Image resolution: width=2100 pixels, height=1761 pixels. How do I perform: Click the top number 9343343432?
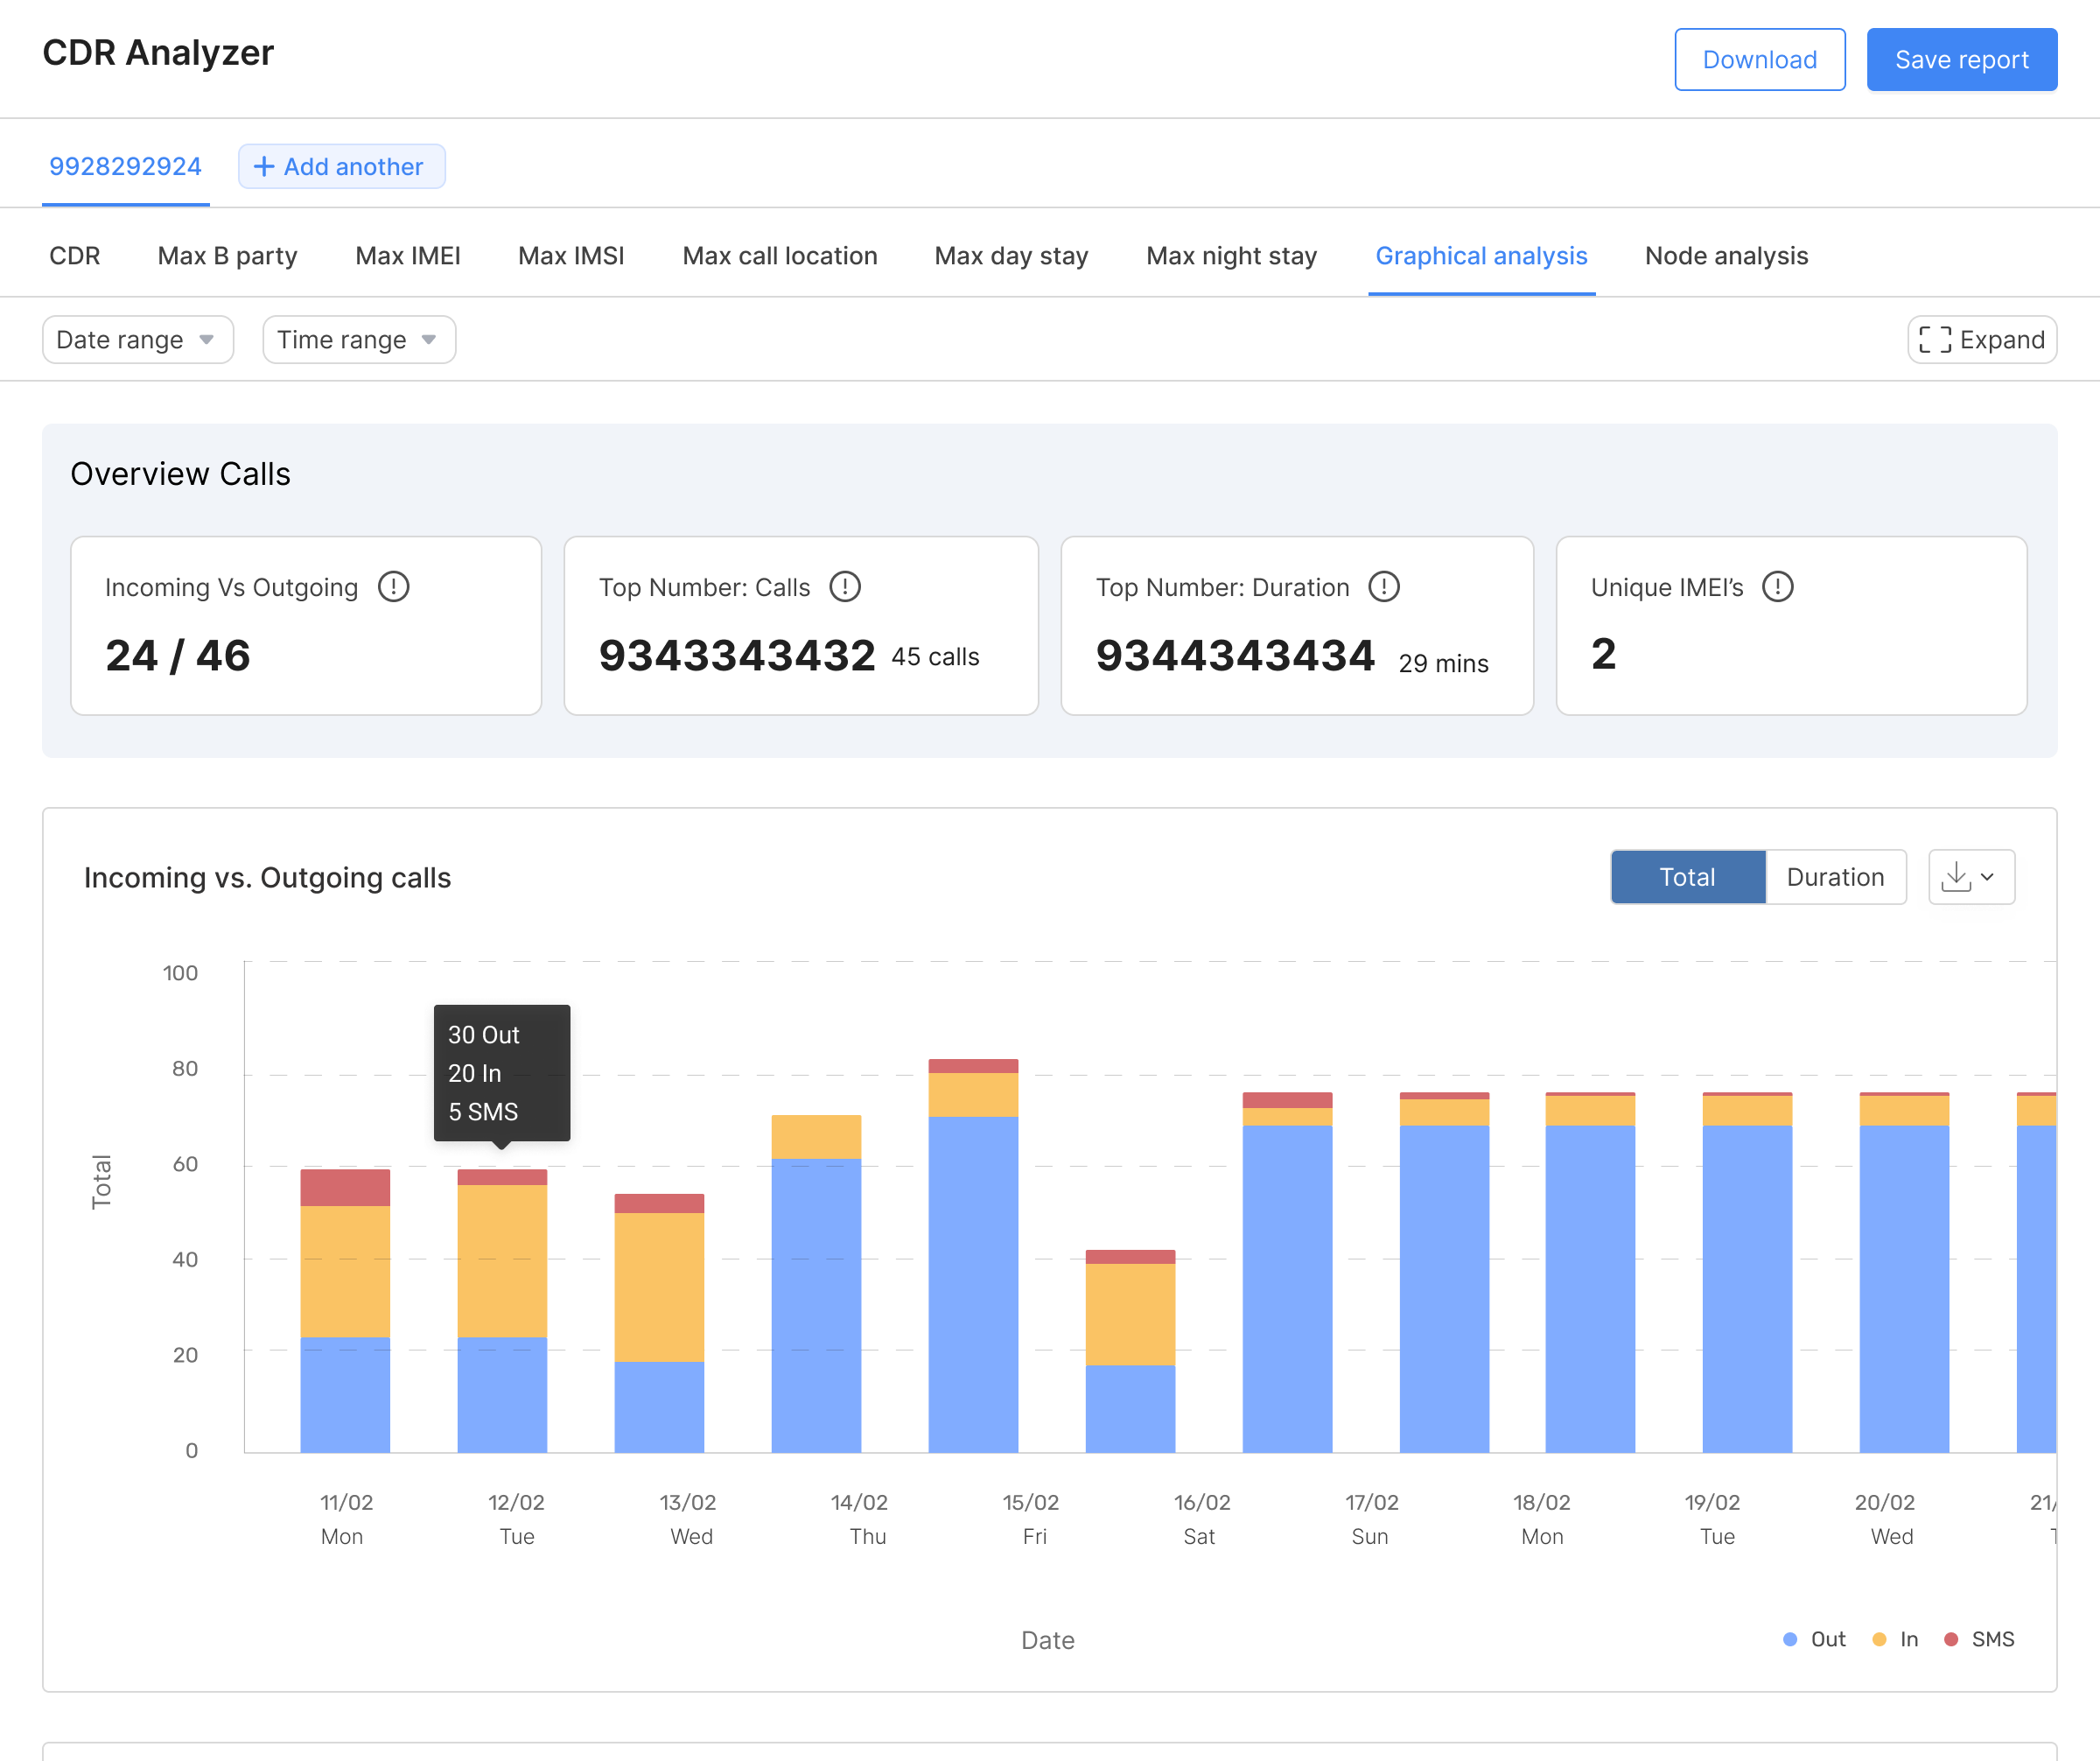(x=737, y=656)
